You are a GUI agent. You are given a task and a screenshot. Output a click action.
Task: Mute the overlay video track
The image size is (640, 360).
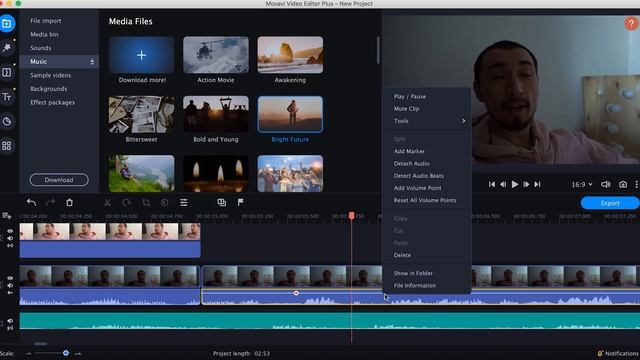point(10,238)
